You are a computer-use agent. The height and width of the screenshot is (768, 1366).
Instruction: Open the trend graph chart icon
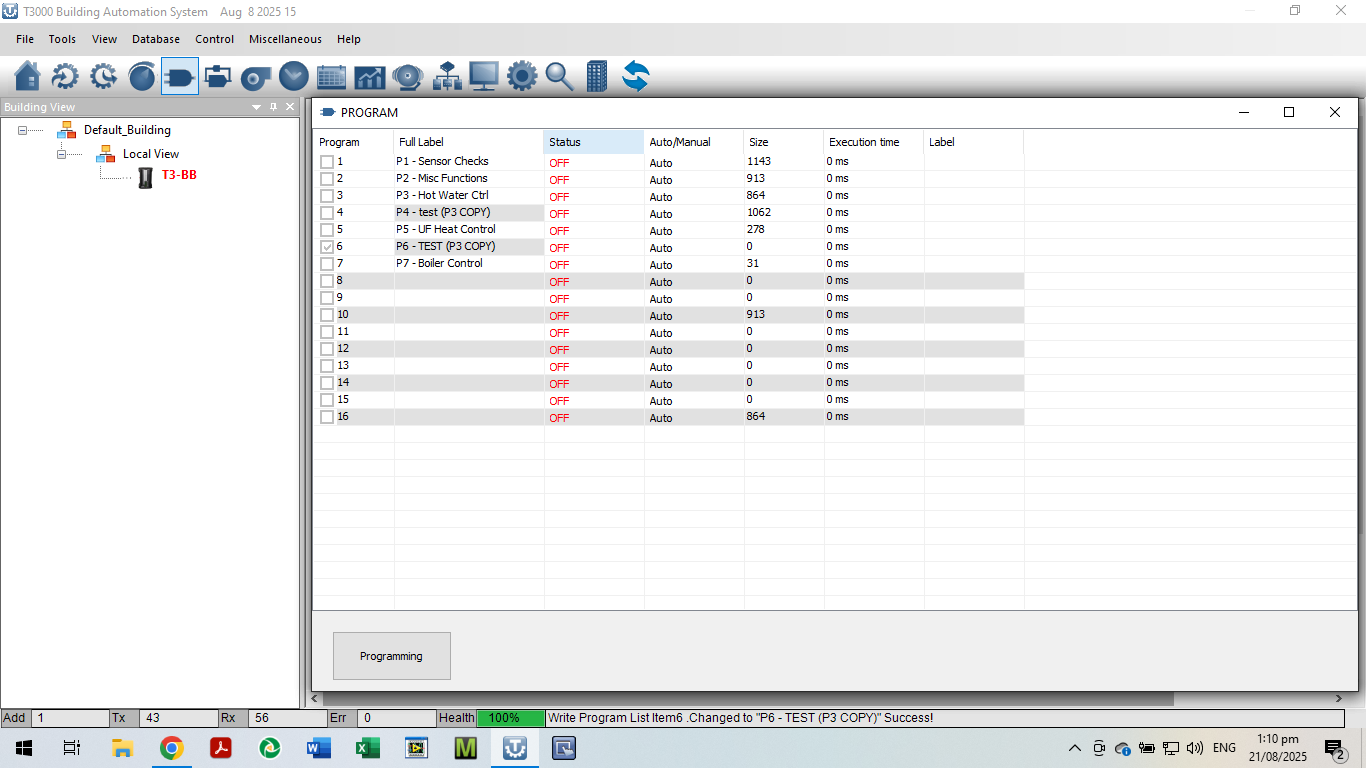tap(369, 76)
